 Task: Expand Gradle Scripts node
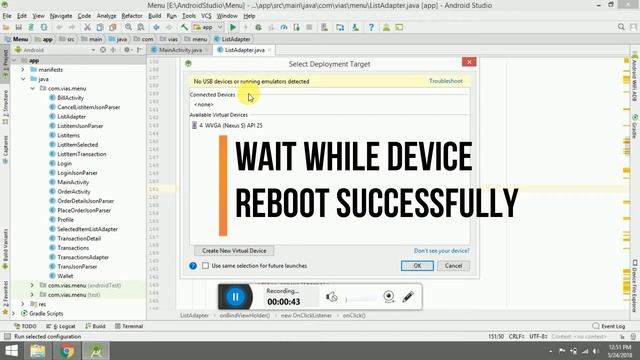(x=14, y=313)
